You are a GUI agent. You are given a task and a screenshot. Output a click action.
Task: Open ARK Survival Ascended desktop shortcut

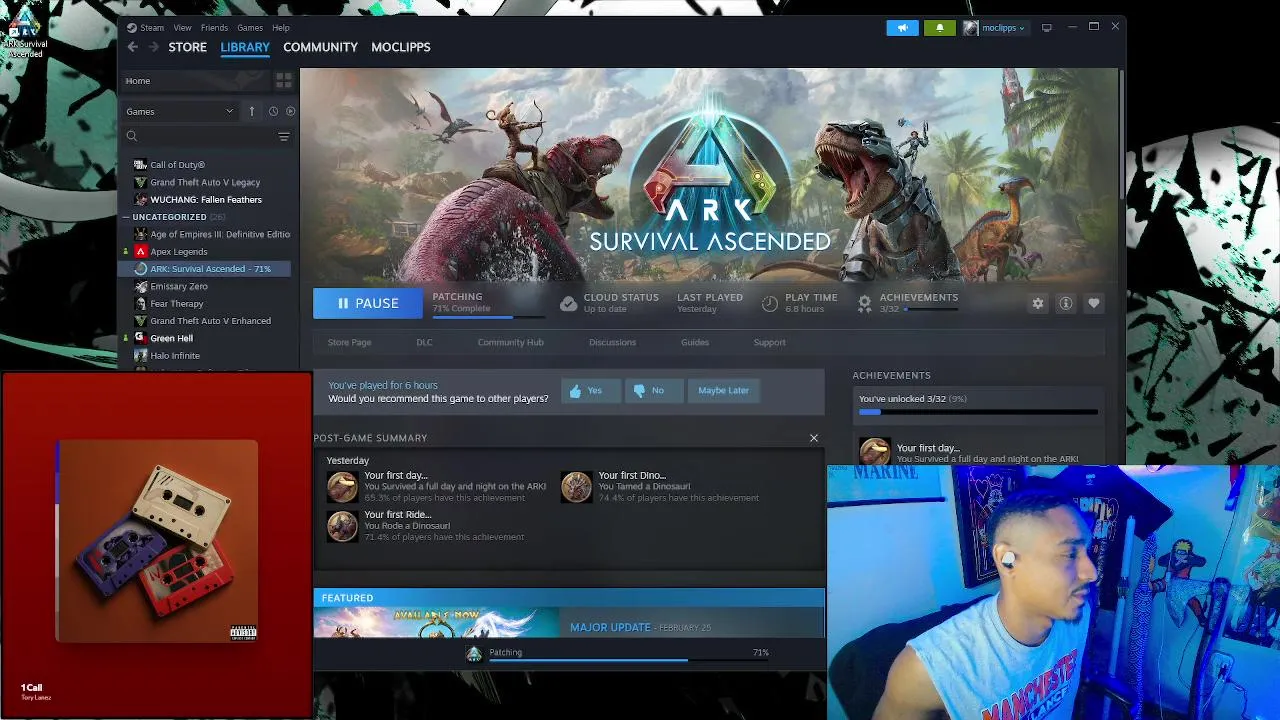click(25, 33)
